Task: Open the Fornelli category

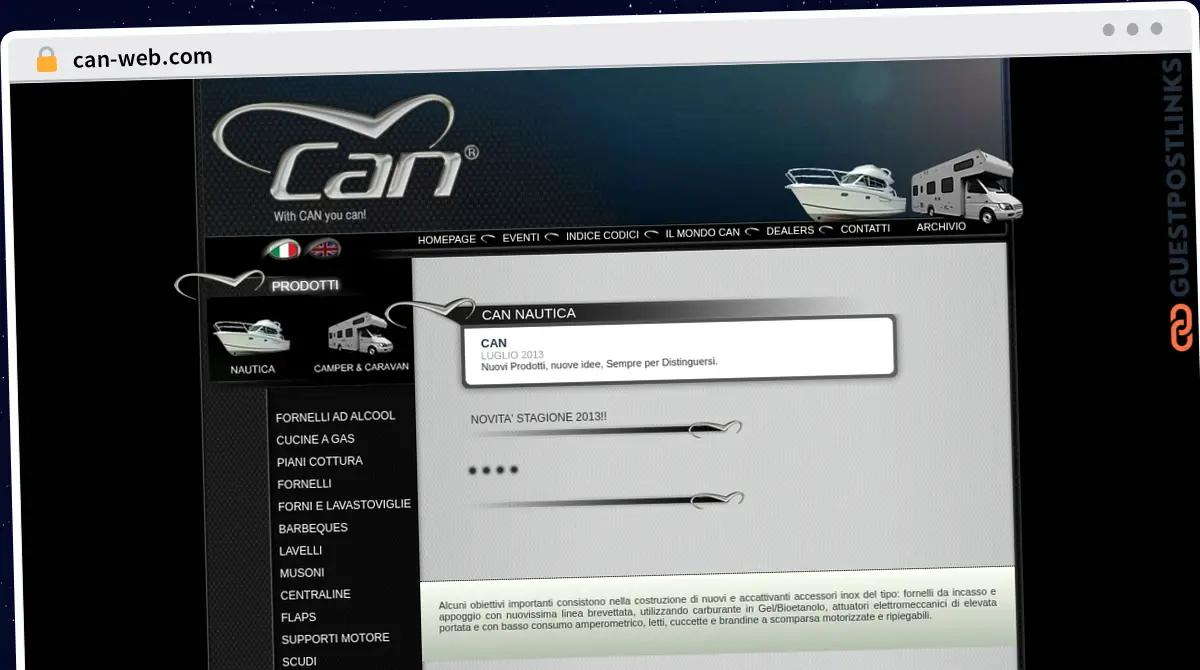Action: pos(304,484)
